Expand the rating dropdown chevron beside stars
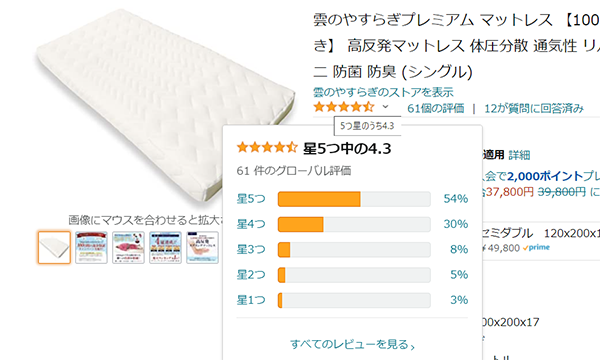The width and height of the screenshot is (600, 360). (385, 107)
